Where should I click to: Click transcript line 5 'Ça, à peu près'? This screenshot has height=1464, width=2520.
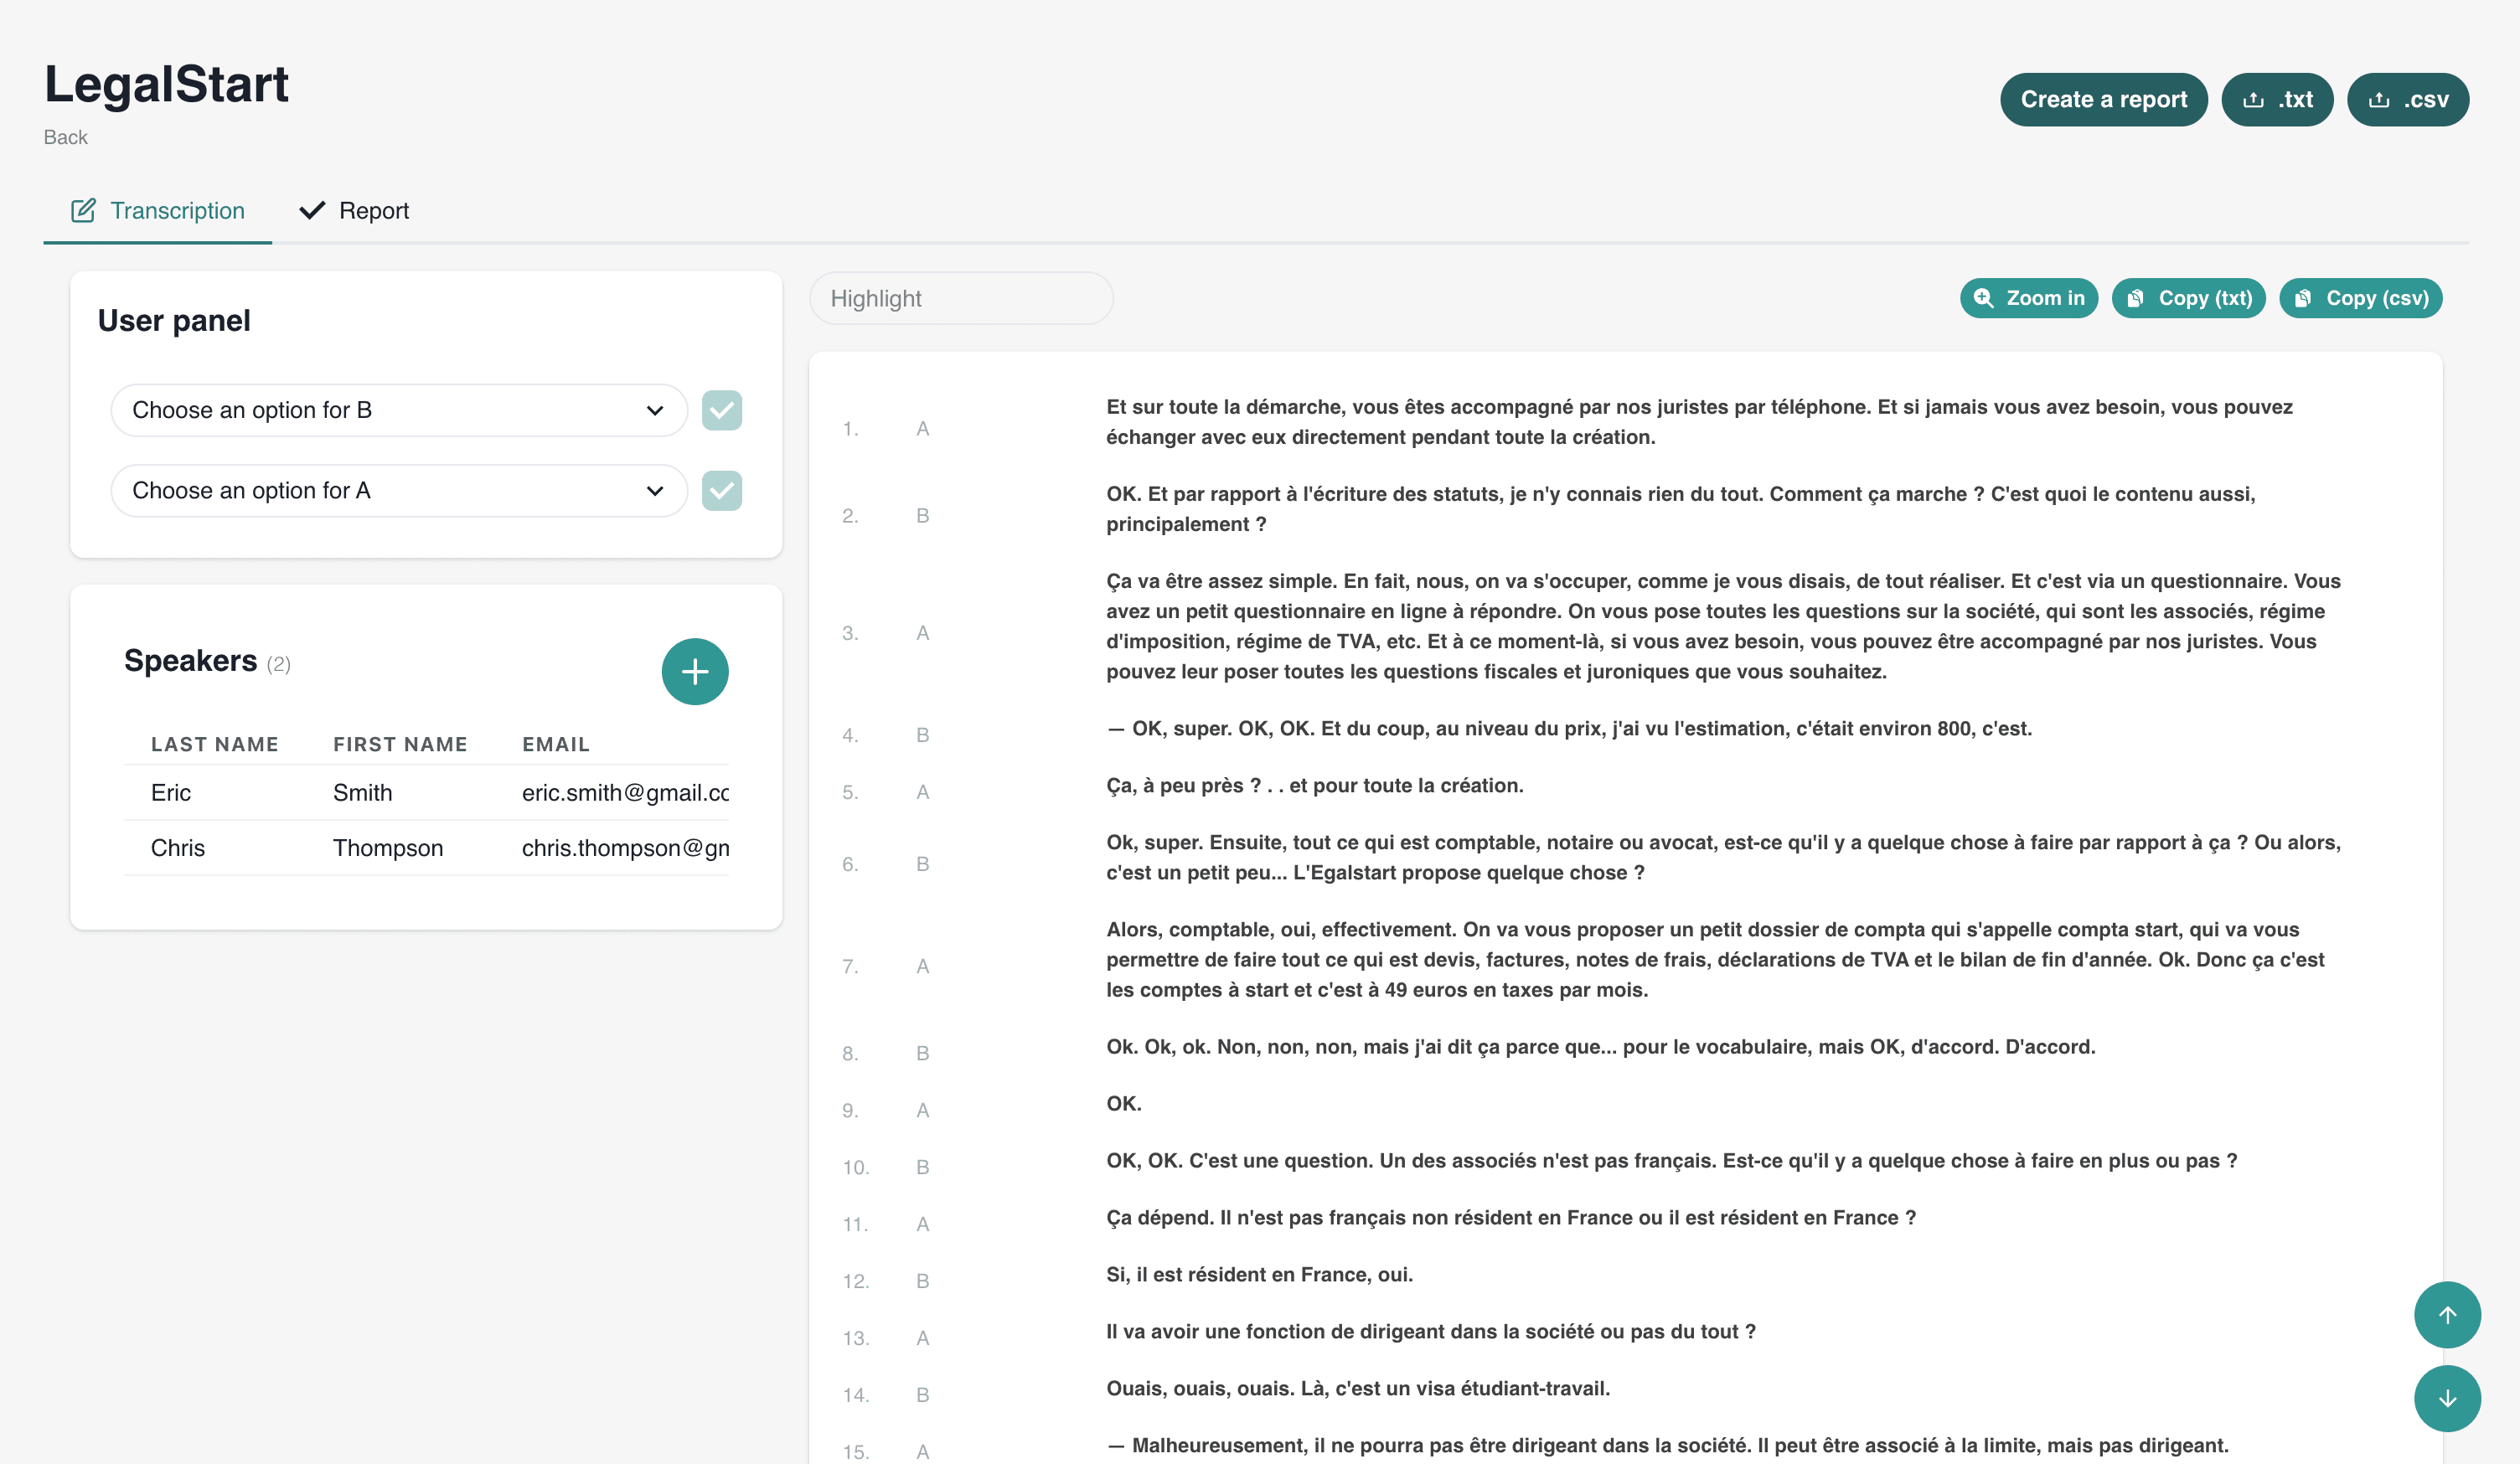point(1315,785)
